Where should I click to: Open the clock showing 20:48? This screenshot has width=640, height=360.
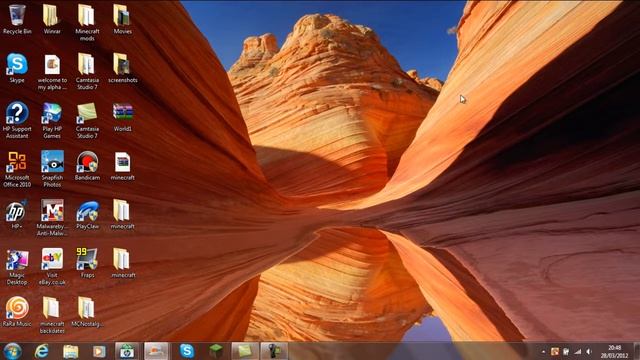point(614,351)
